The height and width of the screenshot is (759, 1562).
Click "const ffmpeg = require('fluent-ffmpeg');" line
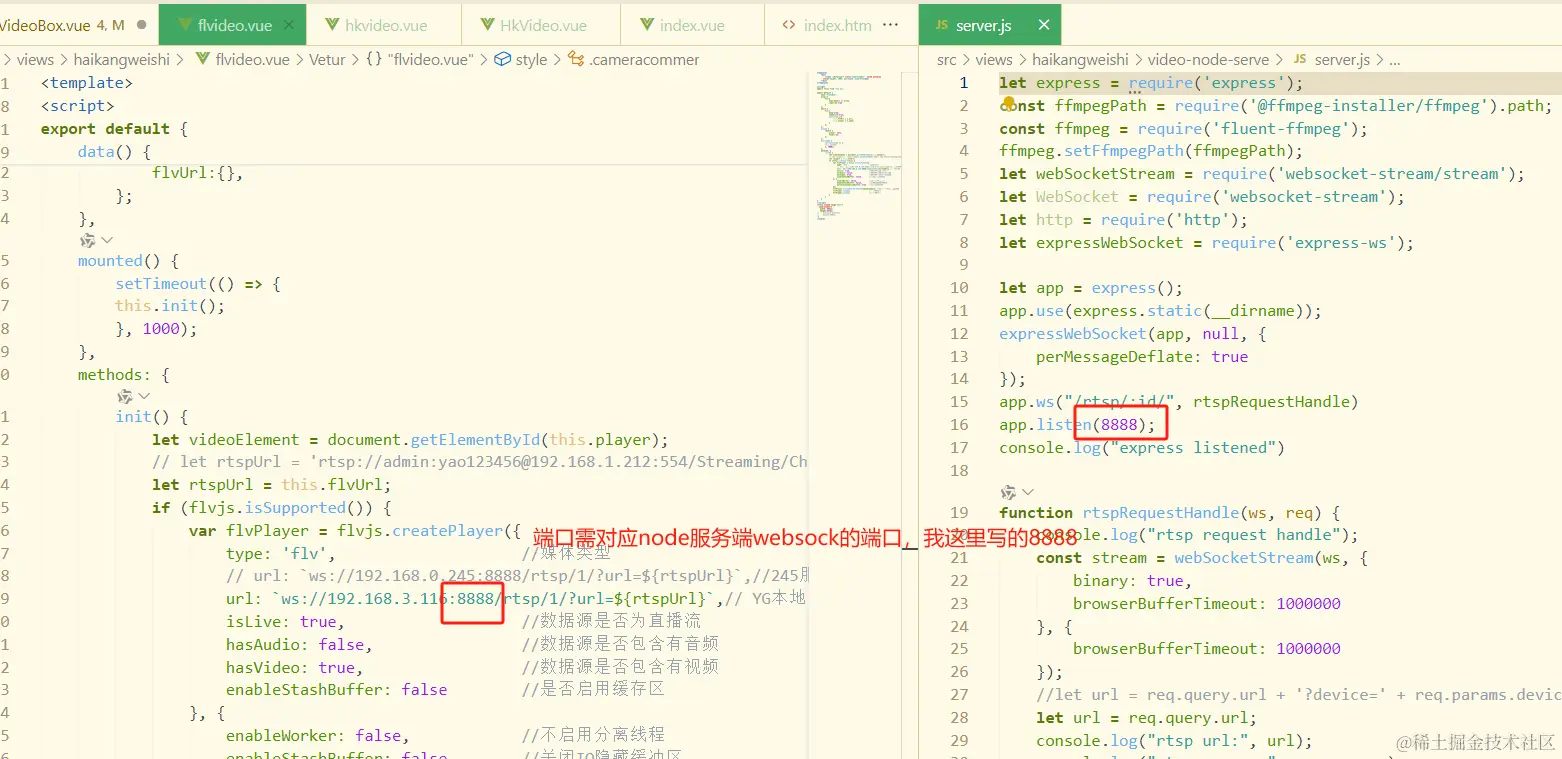[1183, 128]
